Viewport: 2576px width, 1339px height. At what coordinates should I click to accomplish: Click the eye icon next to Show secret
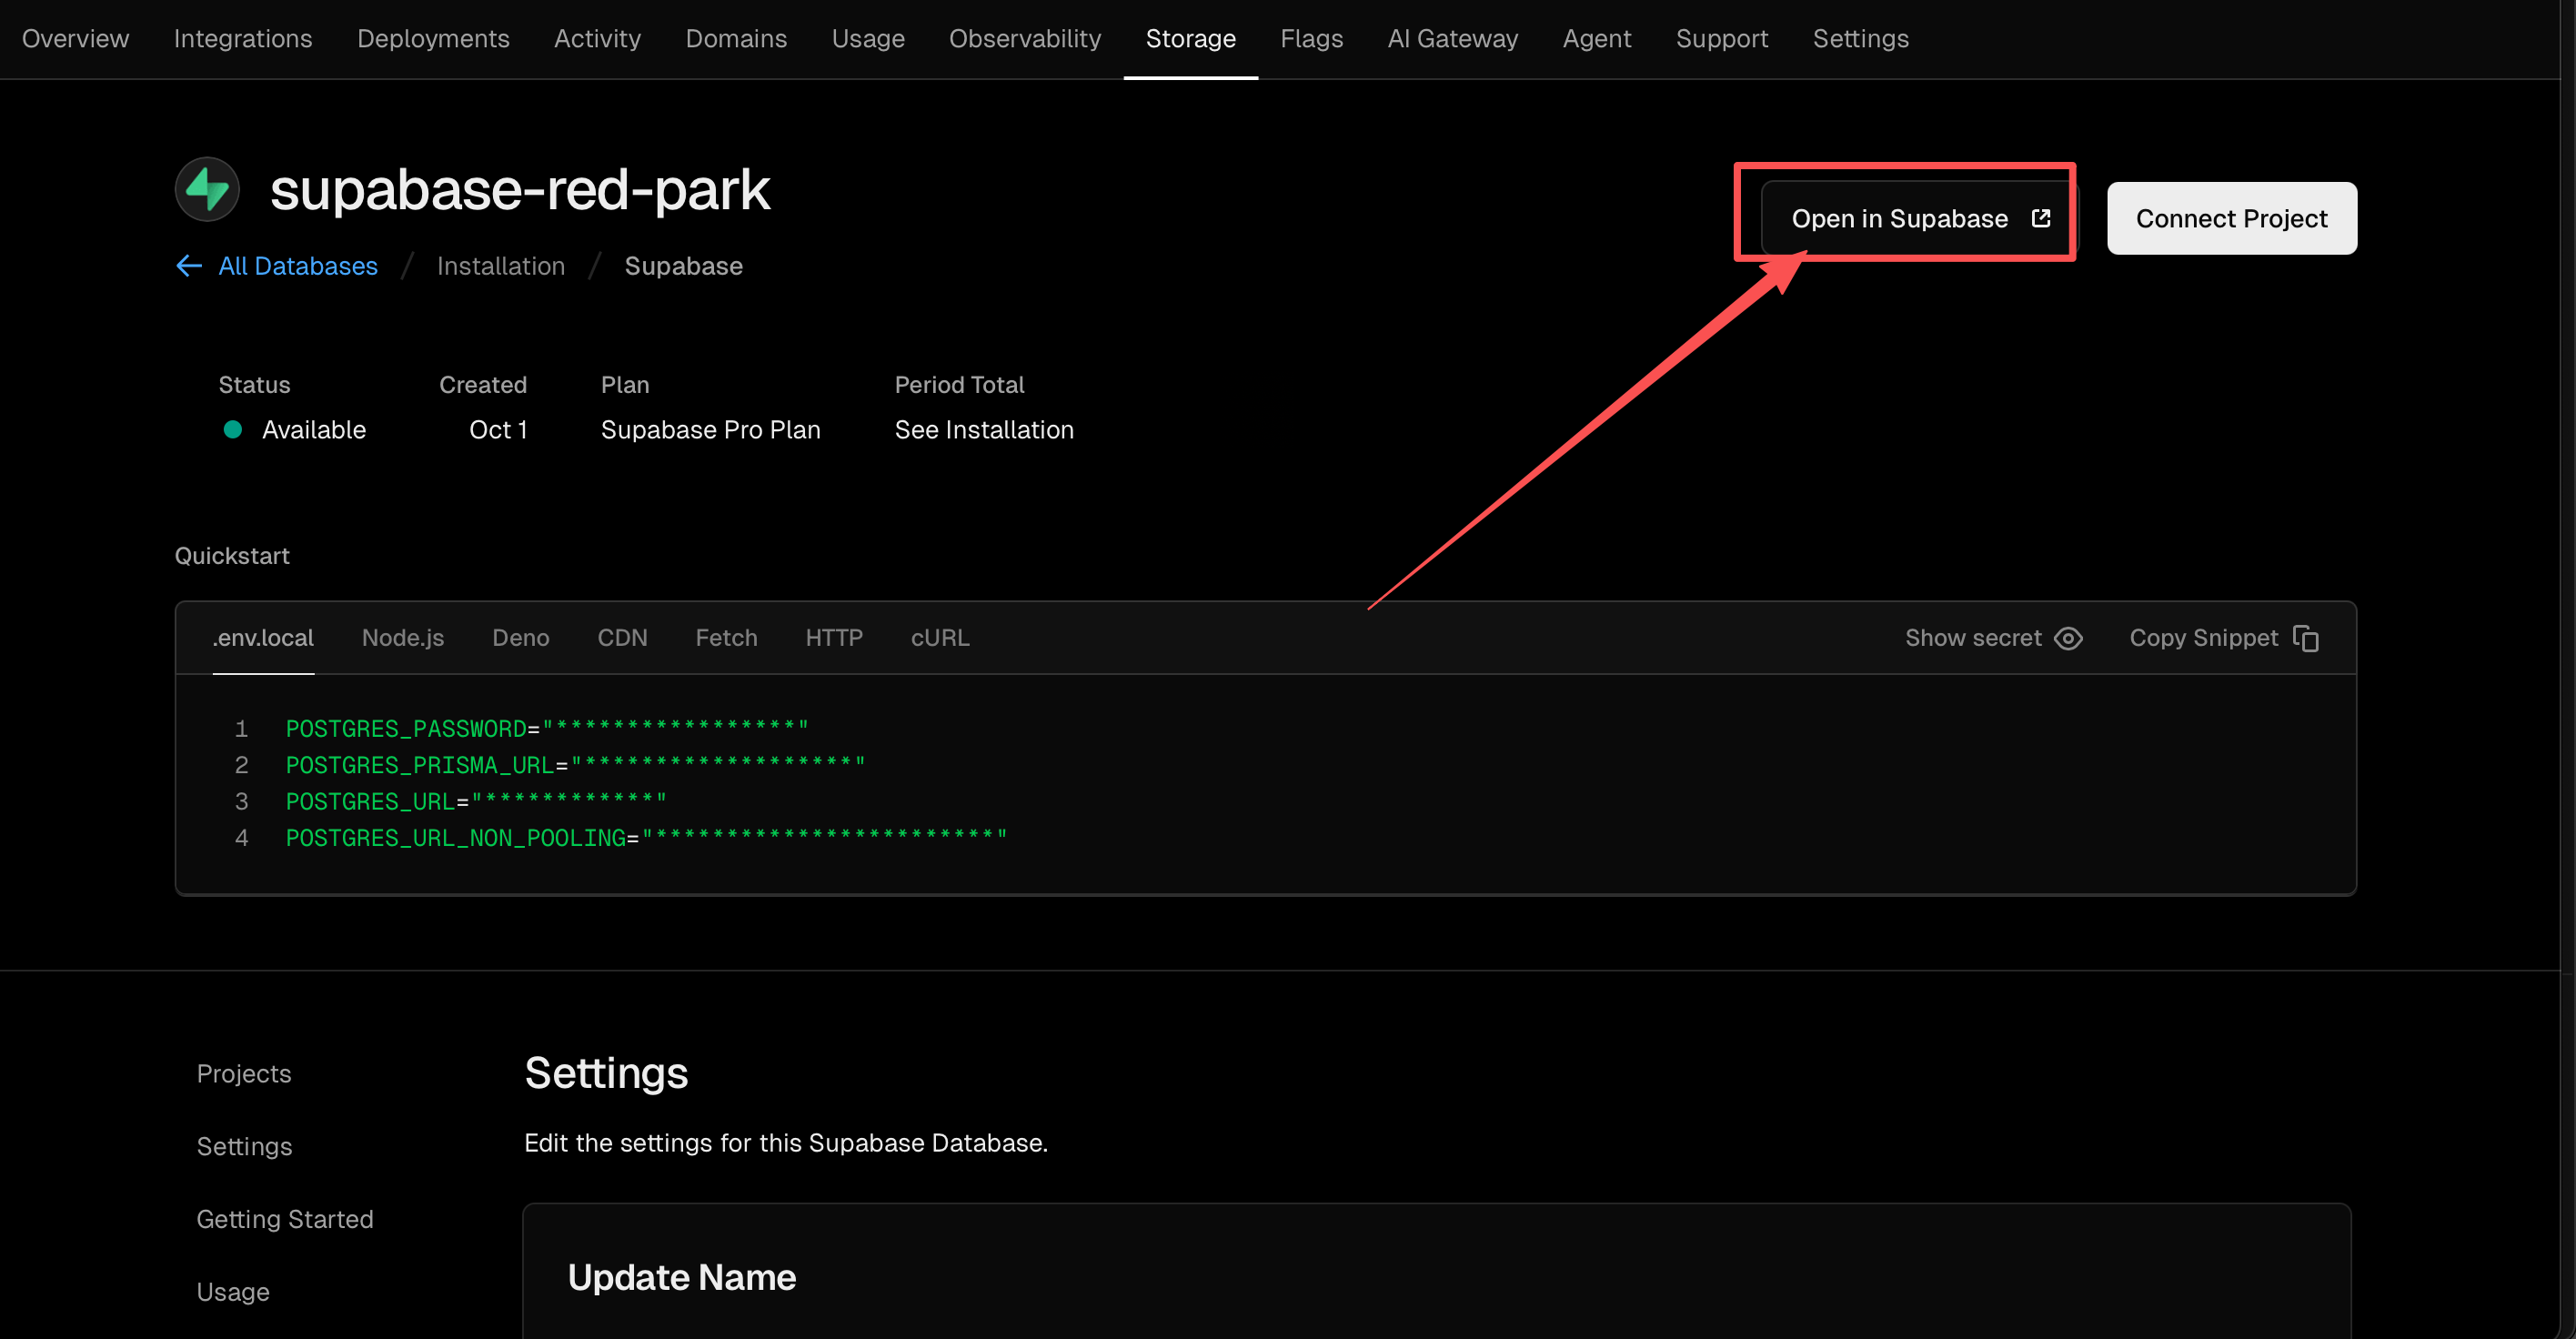tap(2068, 638)
